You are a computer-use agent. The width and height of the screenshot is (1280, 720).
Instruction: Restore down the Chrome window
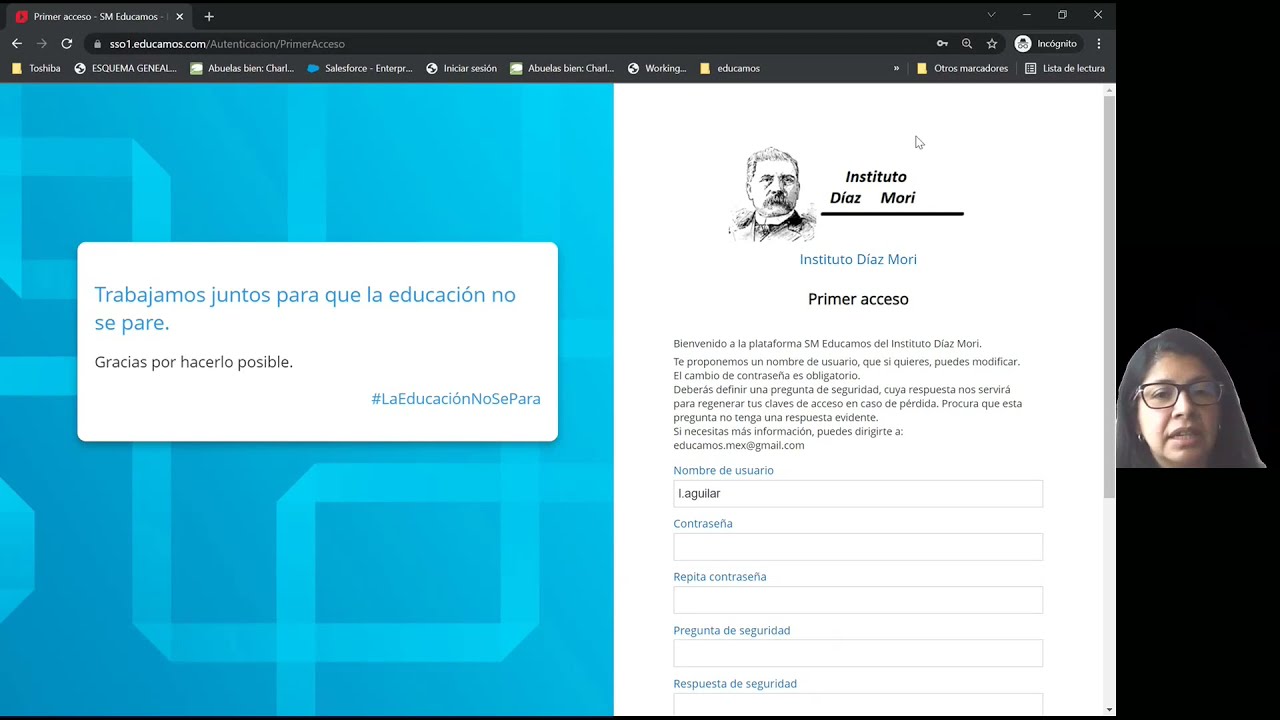click(1062, 15)
